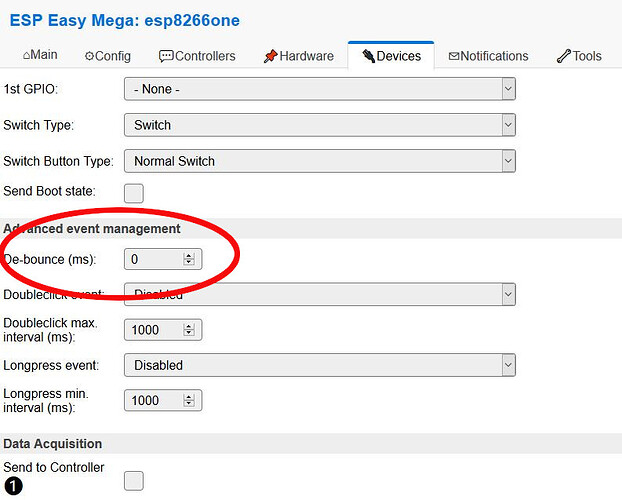This screenshot has width=622, height=500.
Task: Open the Controllers tab
Action: tap(197, 56)
